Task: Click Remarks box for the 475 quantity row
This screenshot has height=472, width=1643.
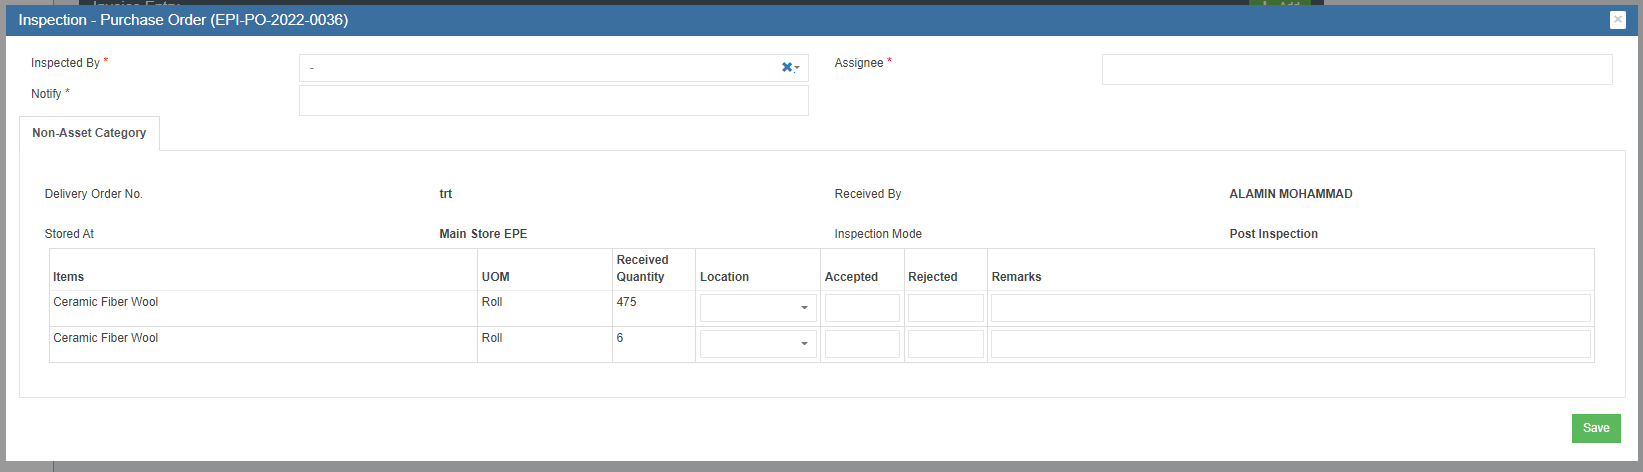Action: pos(1290,308)
